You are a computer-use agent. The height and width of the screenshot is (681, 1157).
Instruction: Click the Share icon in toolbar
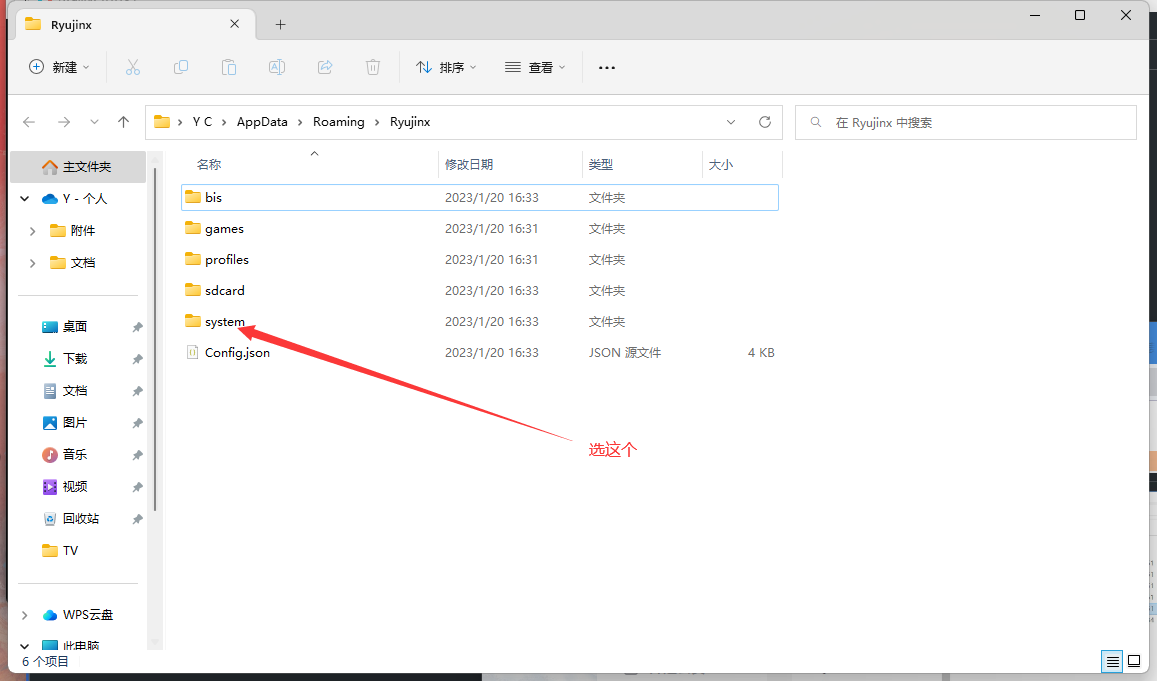click(x=325, y=67)
